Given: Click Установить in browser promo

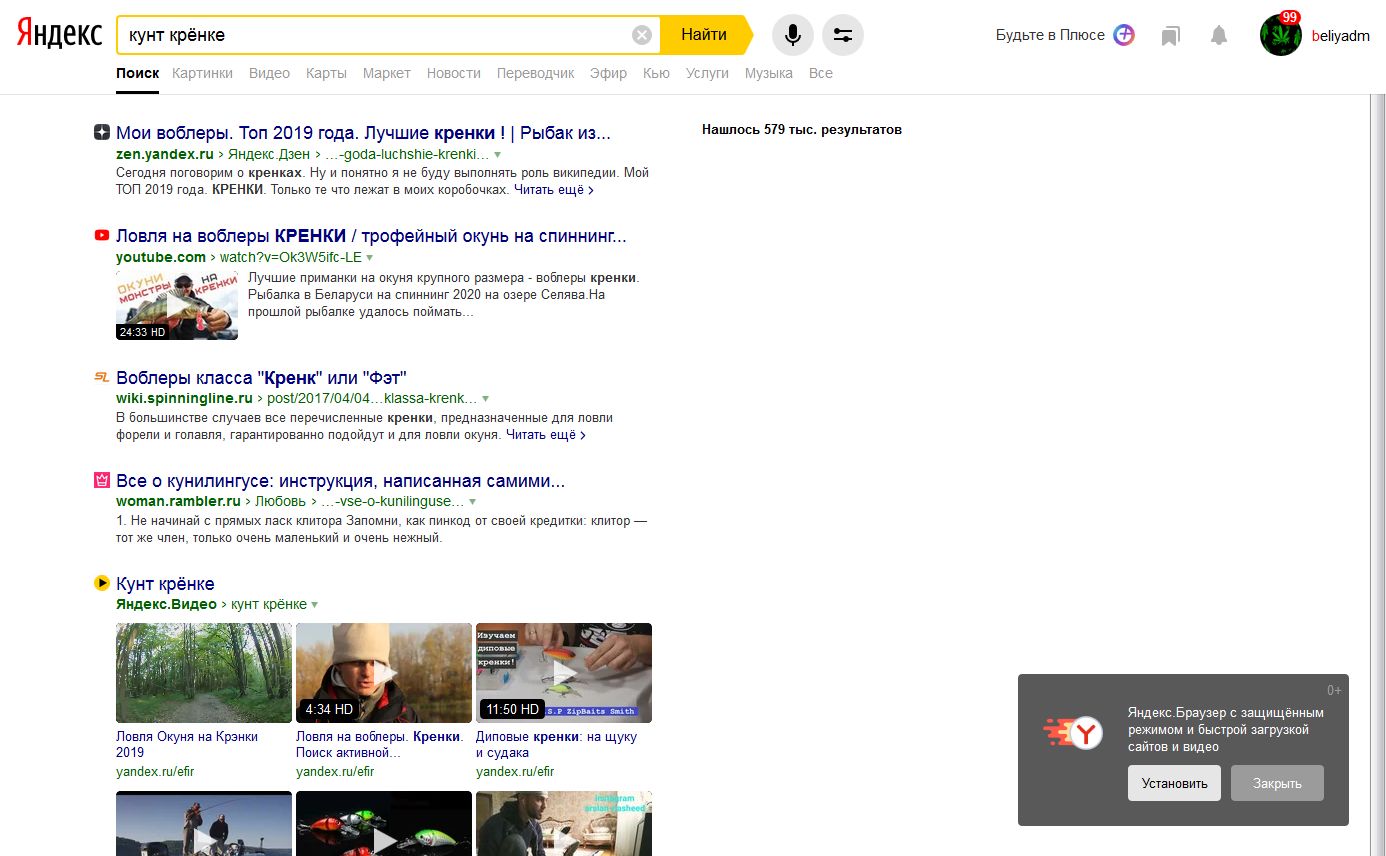Looking at the screenshot, I should [1175, 783].
